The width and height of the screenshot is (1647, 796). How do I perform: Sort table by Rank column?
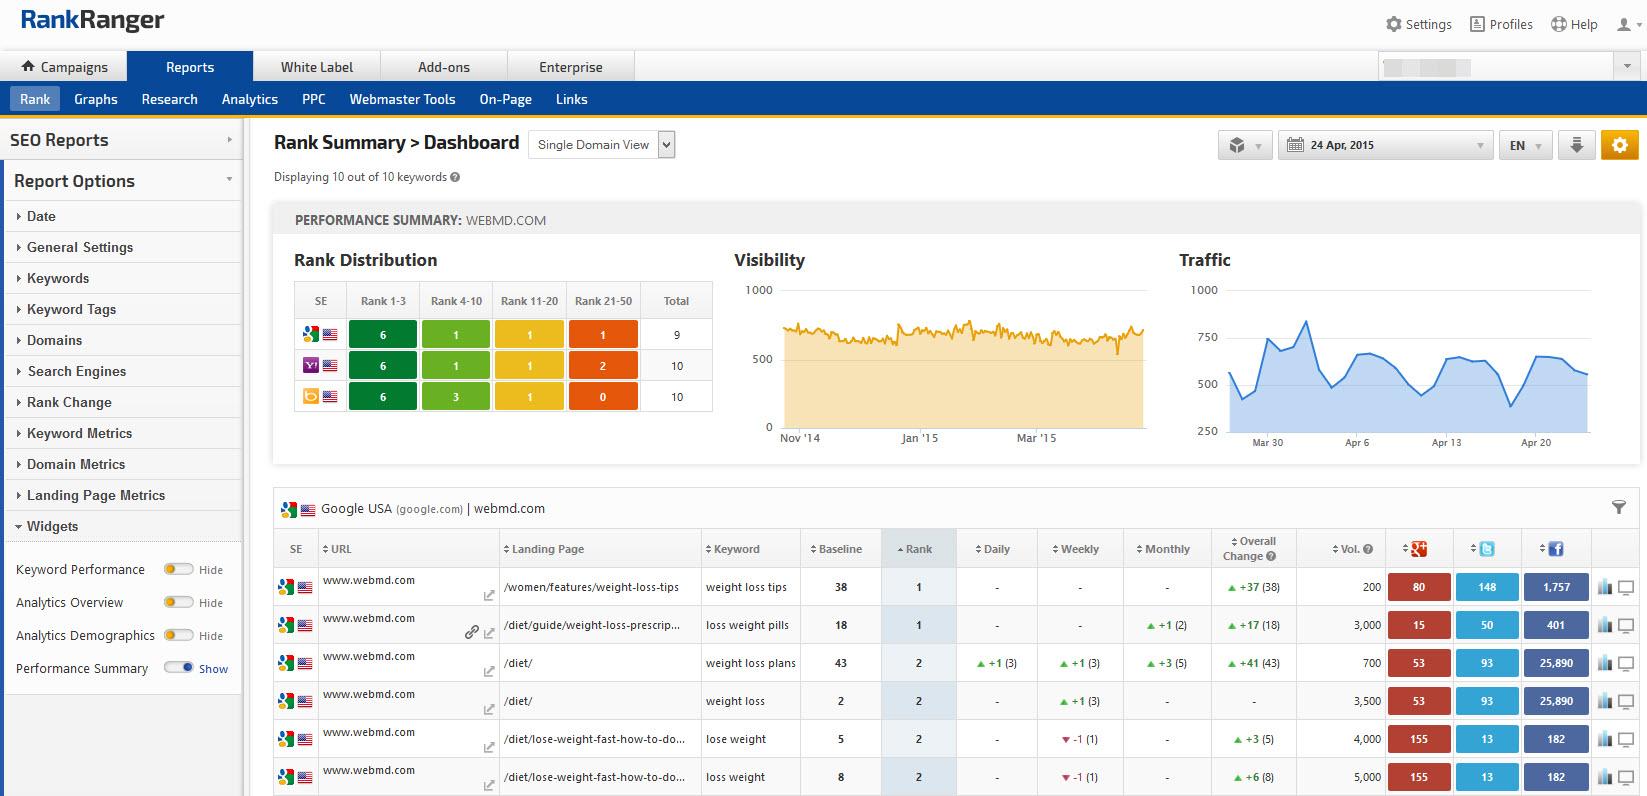(918, 549)
